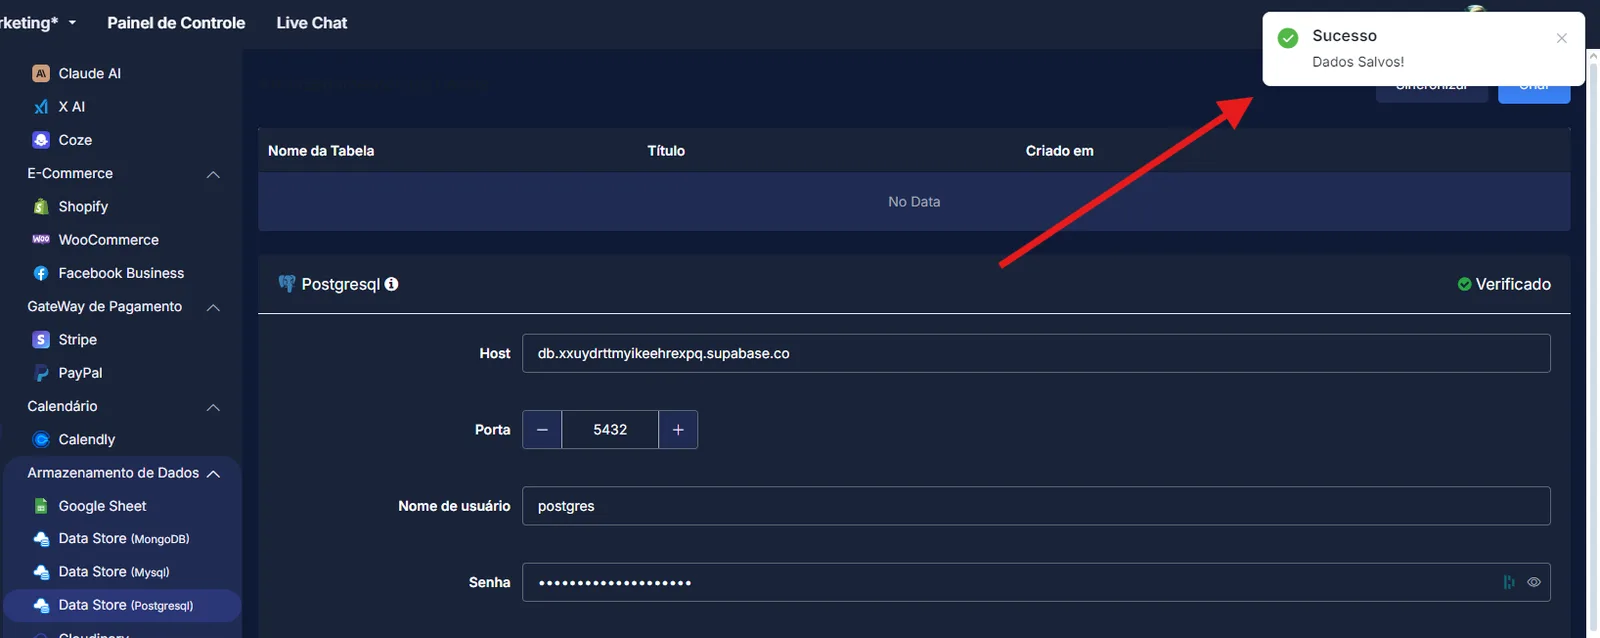Screen dimensions: 1600x638
Task: Click the Dados Salvos! message text
Action: coord(1358,62)
